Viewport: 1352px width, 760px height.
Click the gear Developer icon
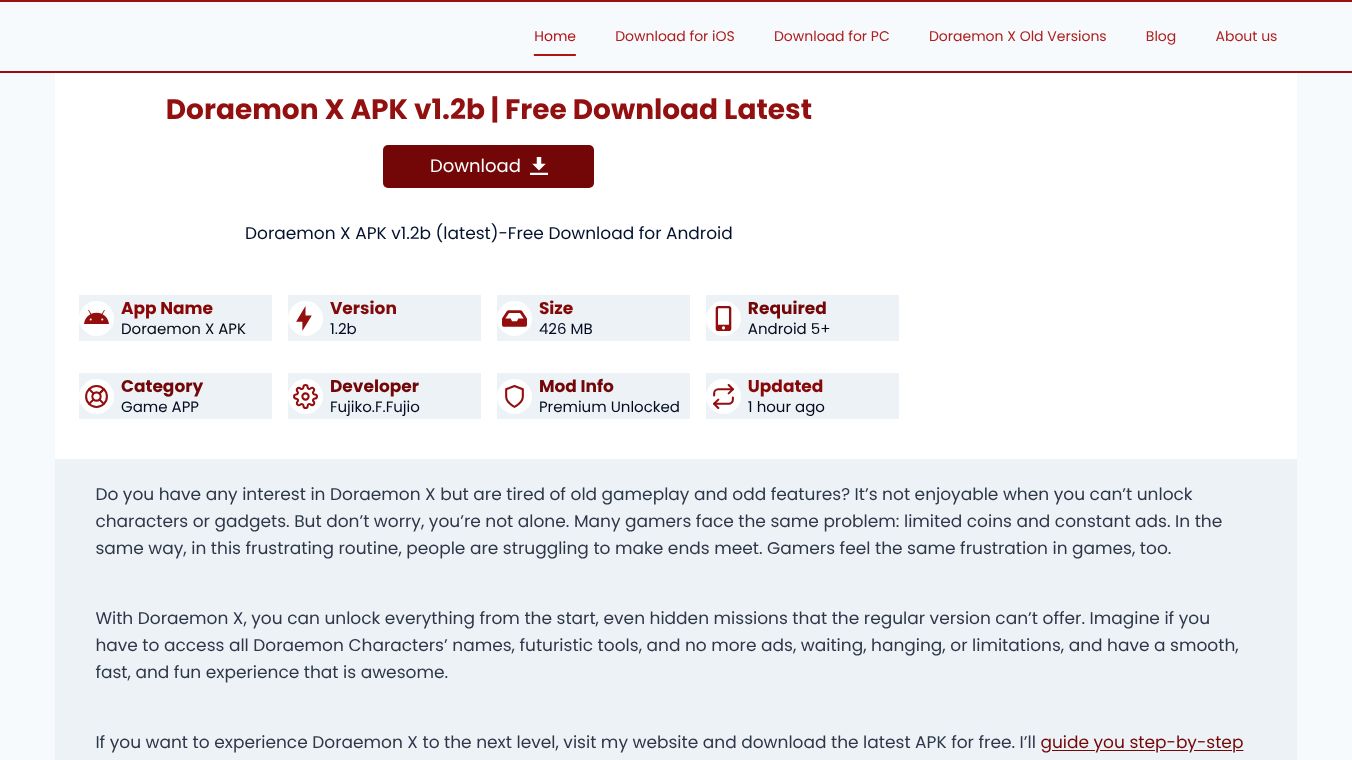tap(305, 396)
